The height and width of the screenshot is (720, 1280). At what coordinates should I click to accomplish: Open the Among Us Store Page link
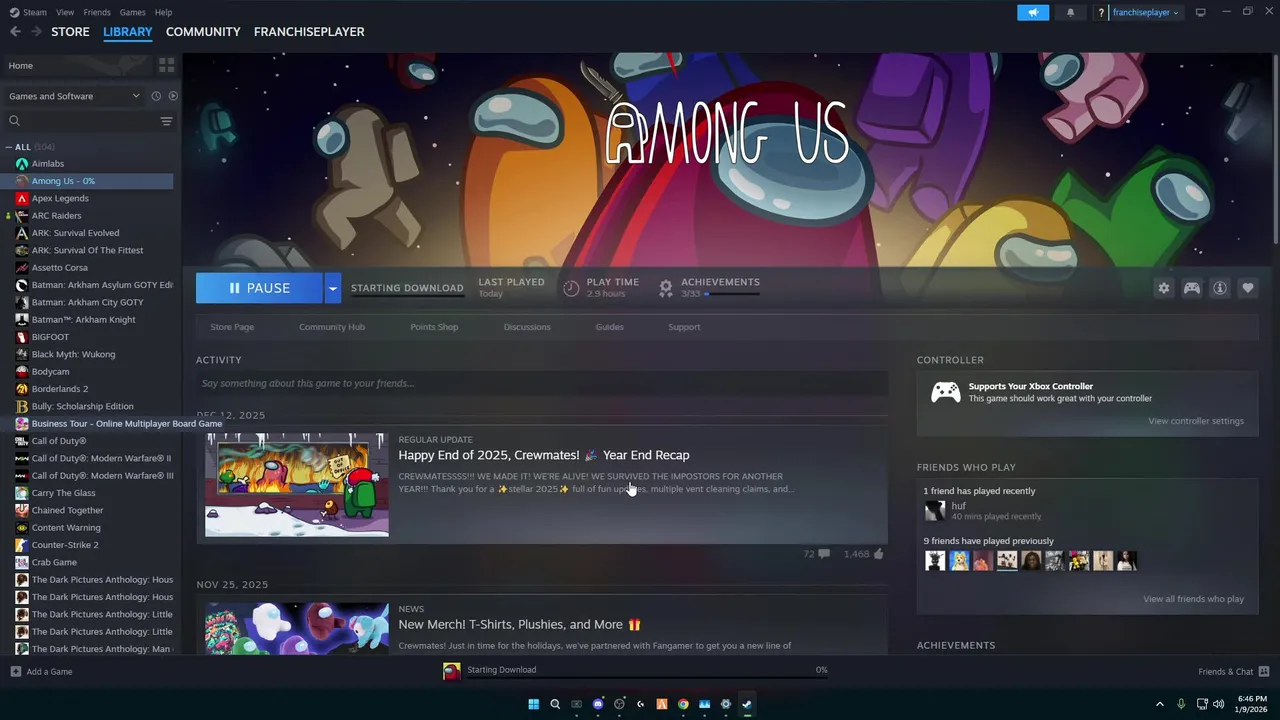232,327
